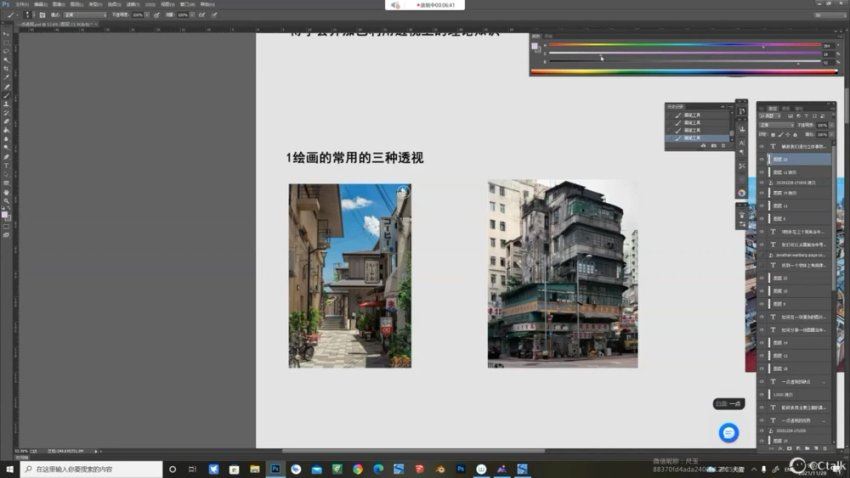Switch to the 通道 (Channels) tab
Screen dimensions: 850x478
point(786,108)
